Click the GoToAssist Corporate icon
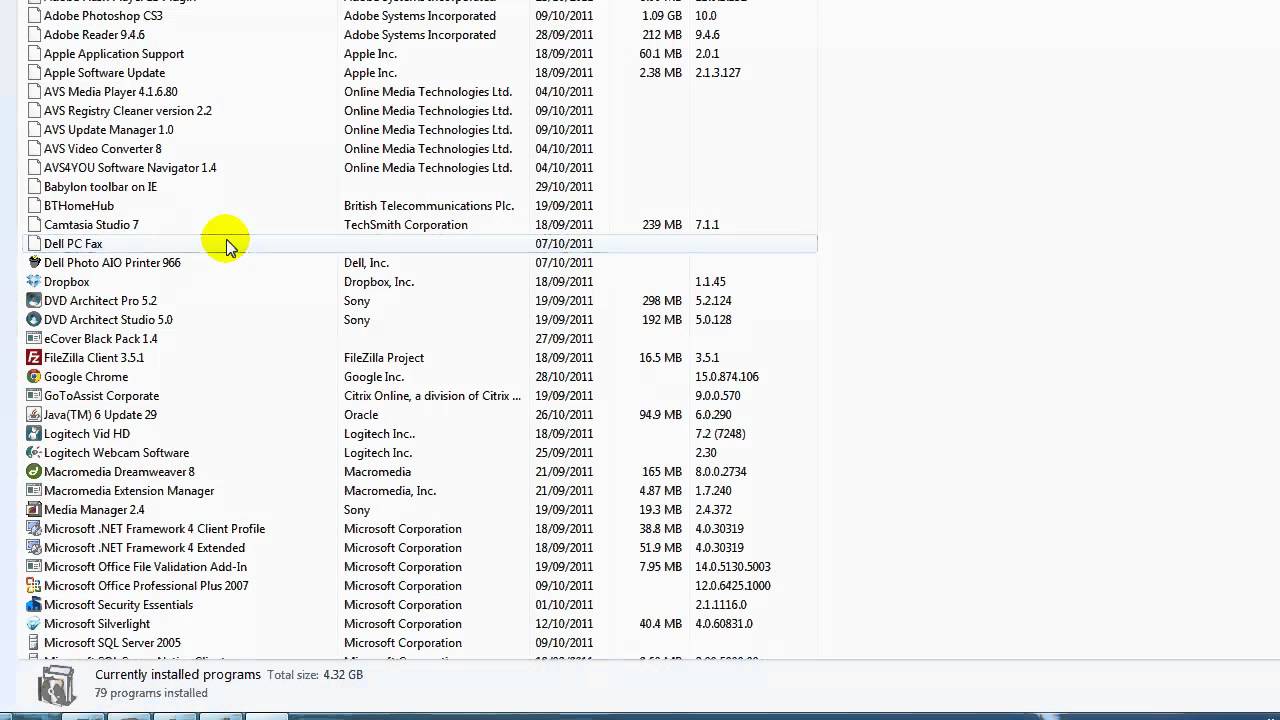Viewport: 1280px width, 720px height. (34, 396)
